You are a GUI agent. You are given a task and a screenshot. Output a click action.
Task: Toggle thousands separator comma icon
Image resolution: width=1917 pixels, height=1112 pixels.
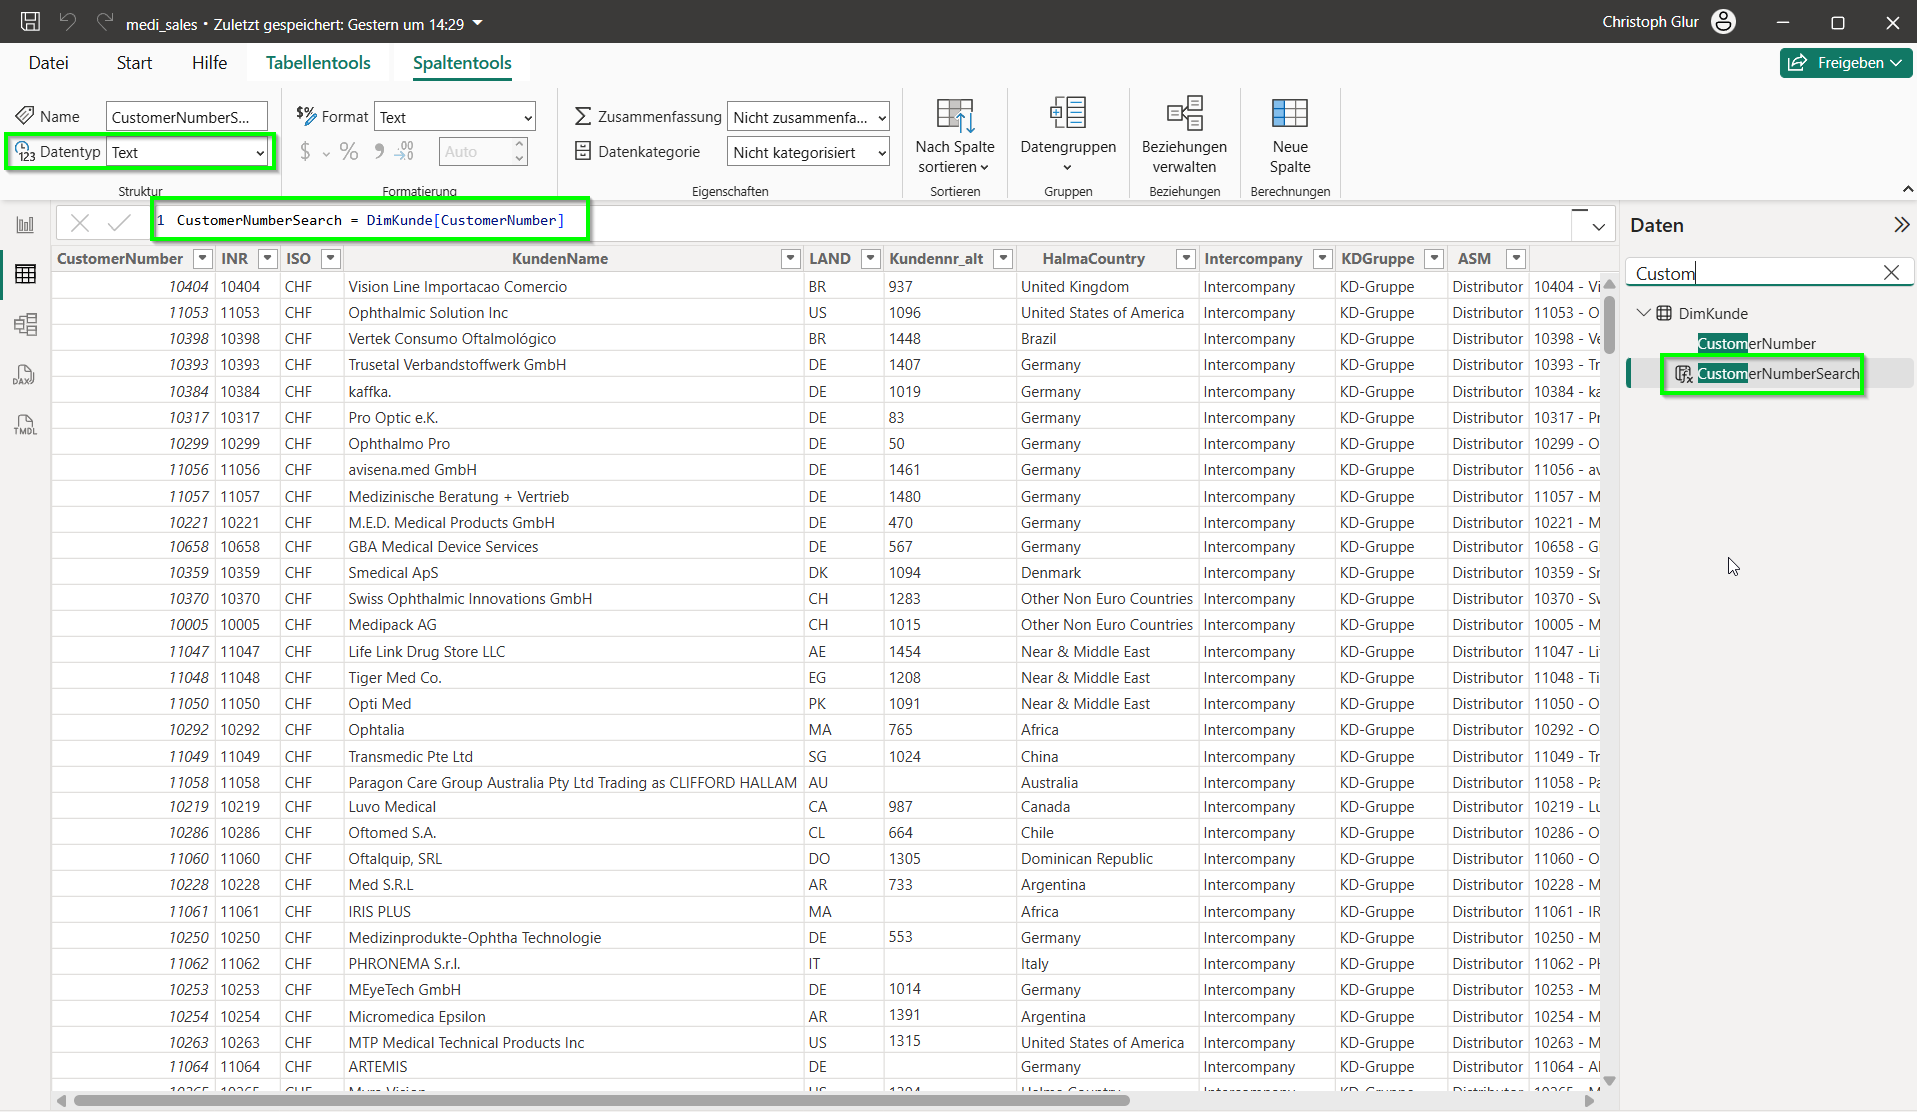pyautogui.click(x=379, y=152)
